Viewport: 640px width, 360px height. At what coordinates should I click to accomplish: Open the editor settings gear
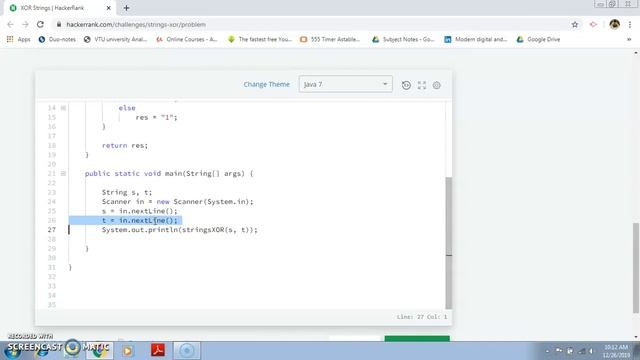(437, 85)
